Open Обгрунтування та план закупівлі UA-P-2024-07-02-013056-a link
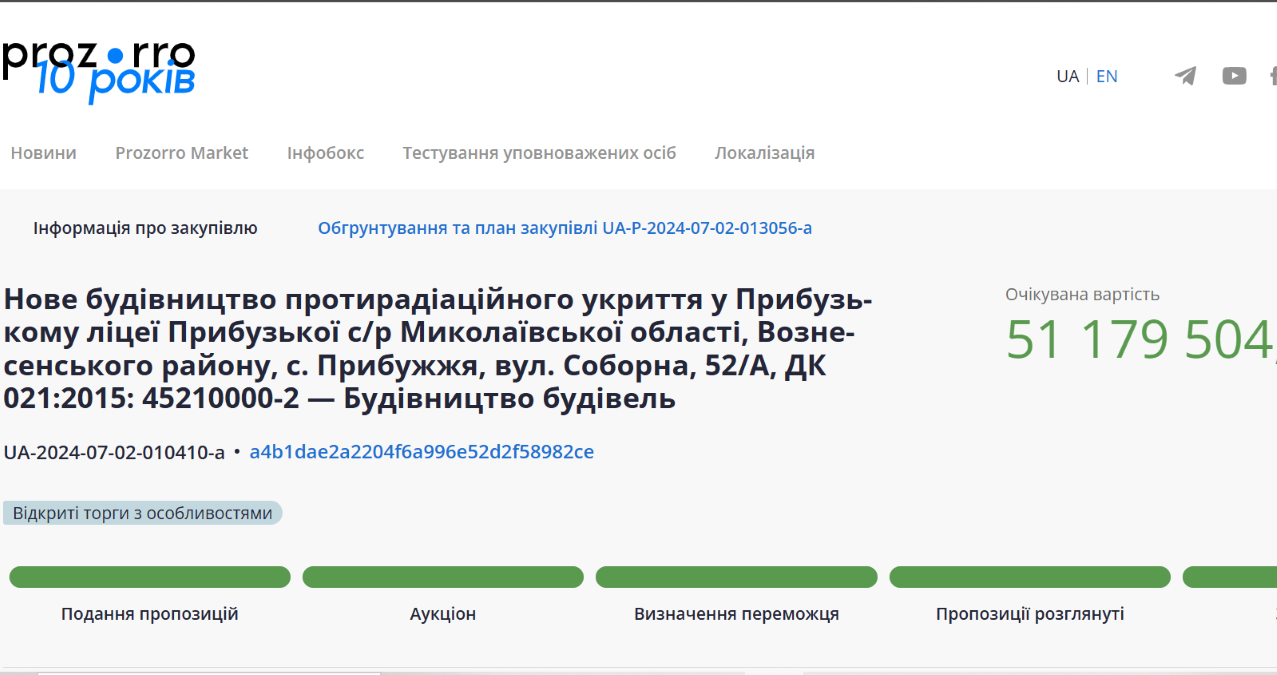 pyautogui.click(x=565, y=228)
